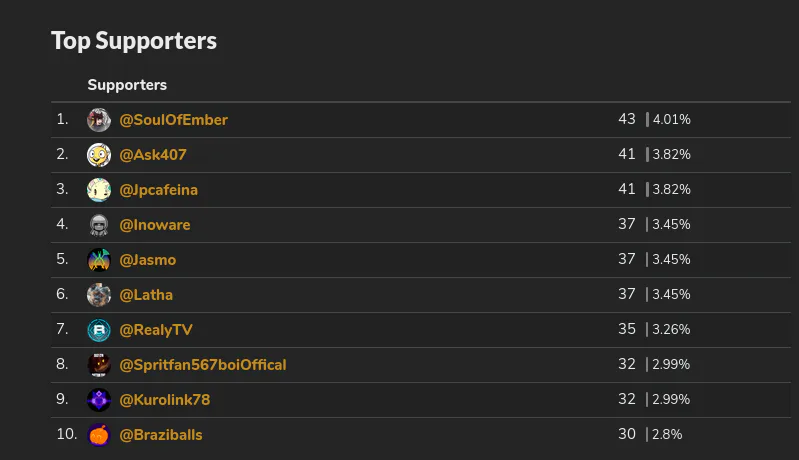Go to the @Inoware profile
Viewport: 799px width, 460px height.
[155, 225]
